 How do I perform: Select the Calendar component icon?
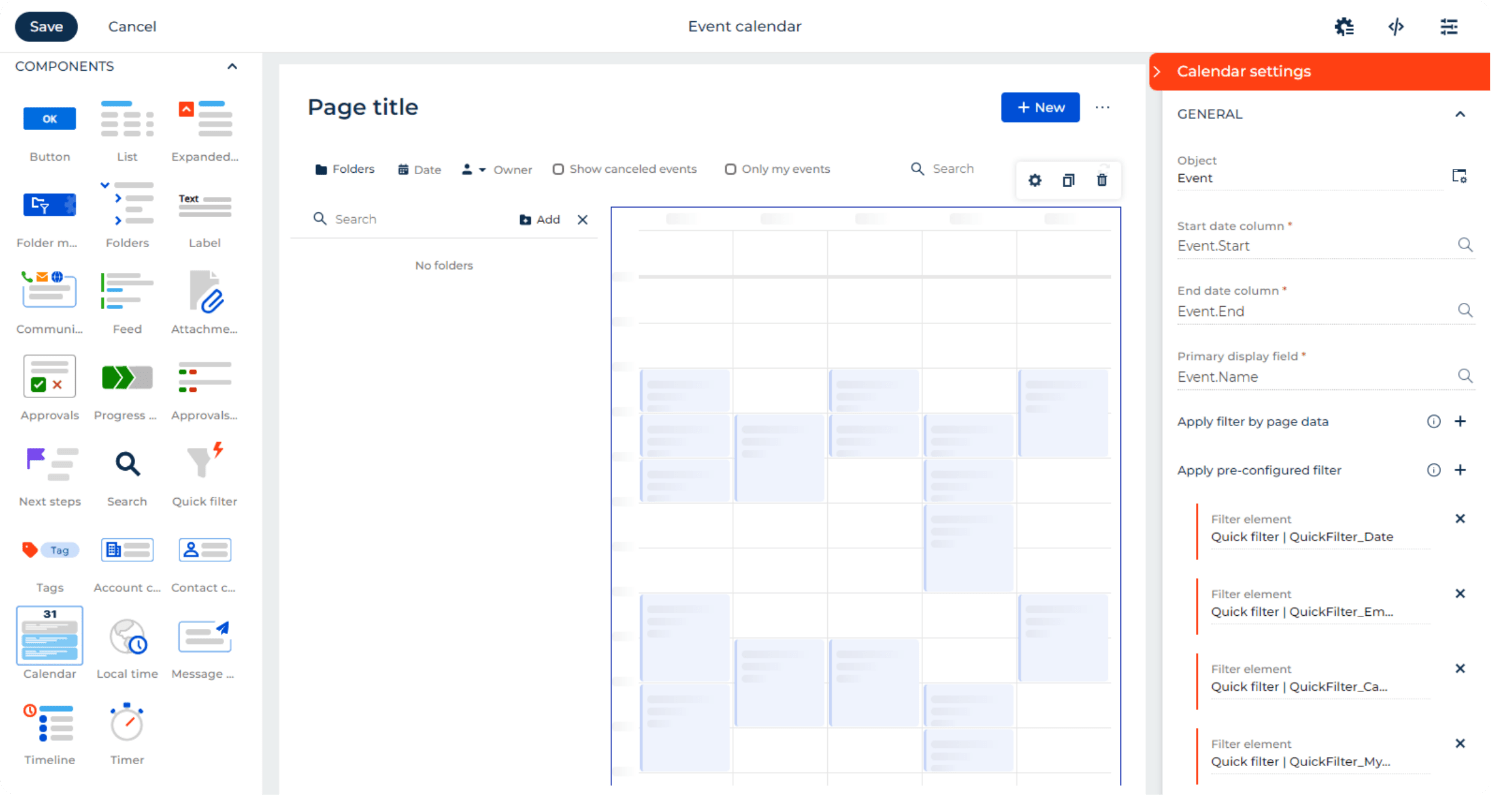point(49,636)
